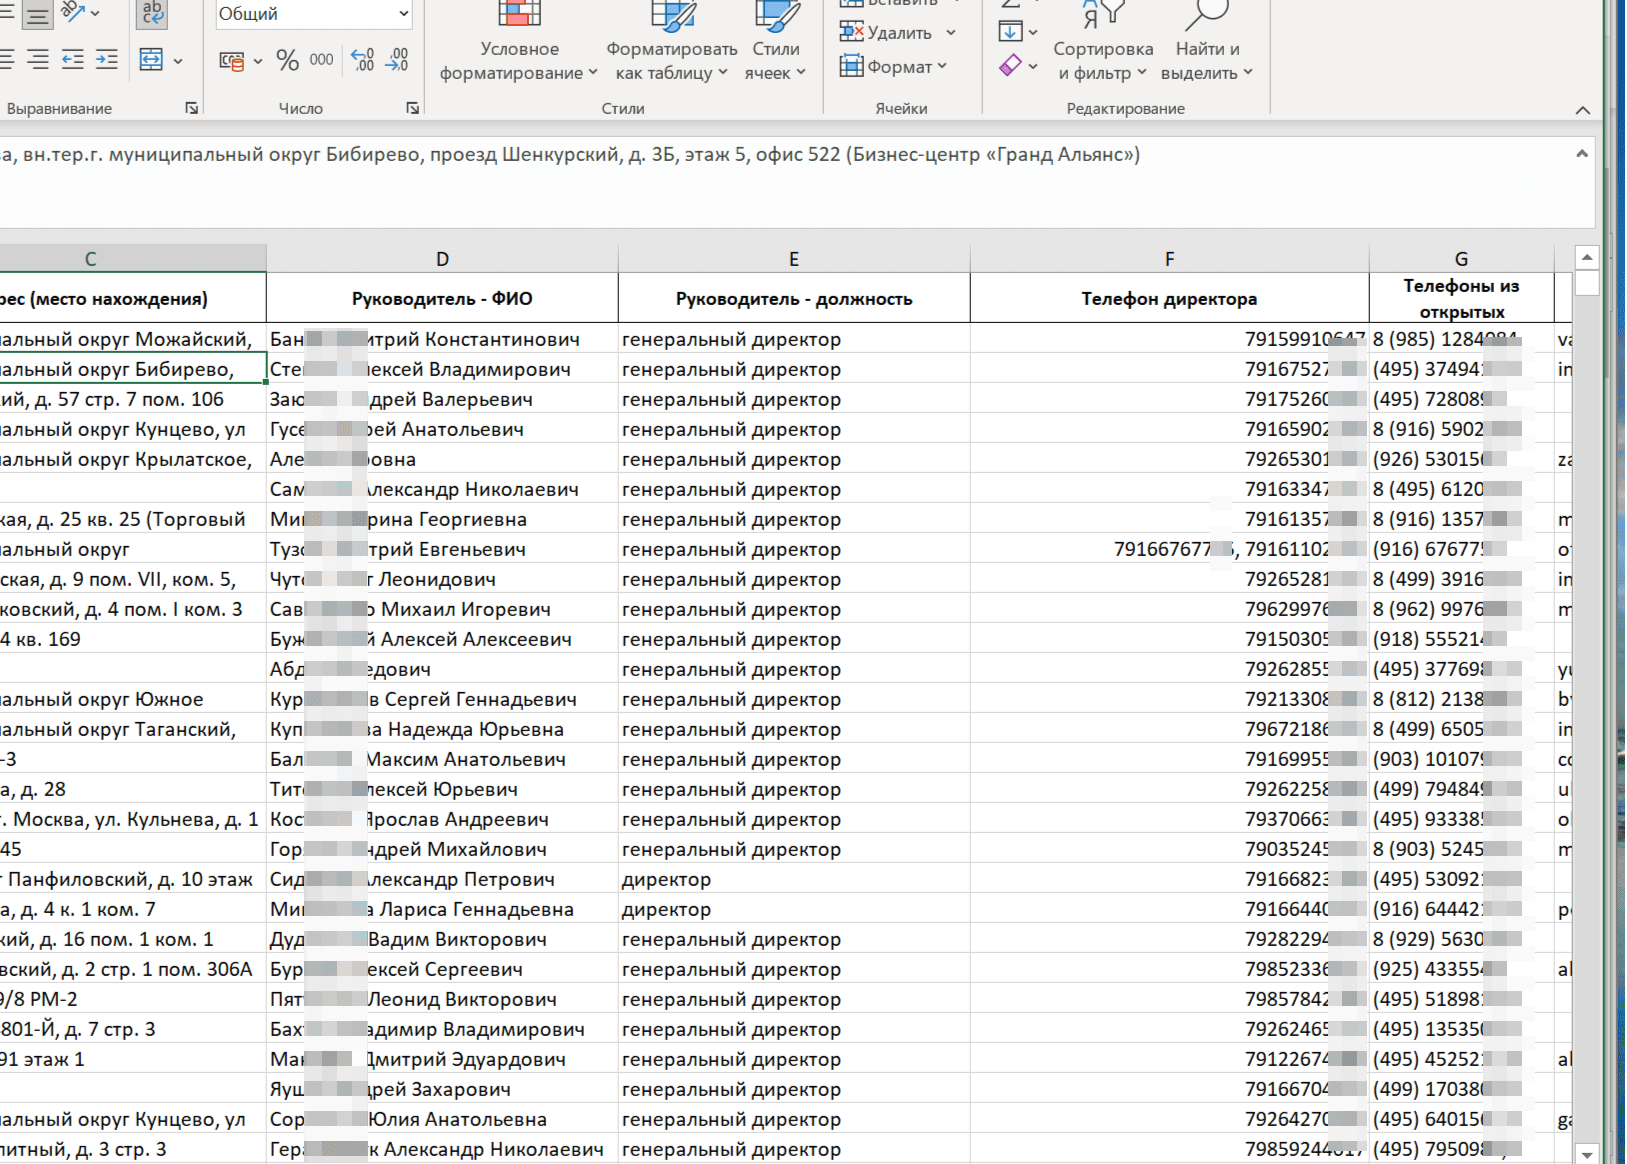This screenshot has height=1164, width=1627.
Task: Select address cell 'Москва, ул. Кульнева, д. 1'
Action: (132, 819)
